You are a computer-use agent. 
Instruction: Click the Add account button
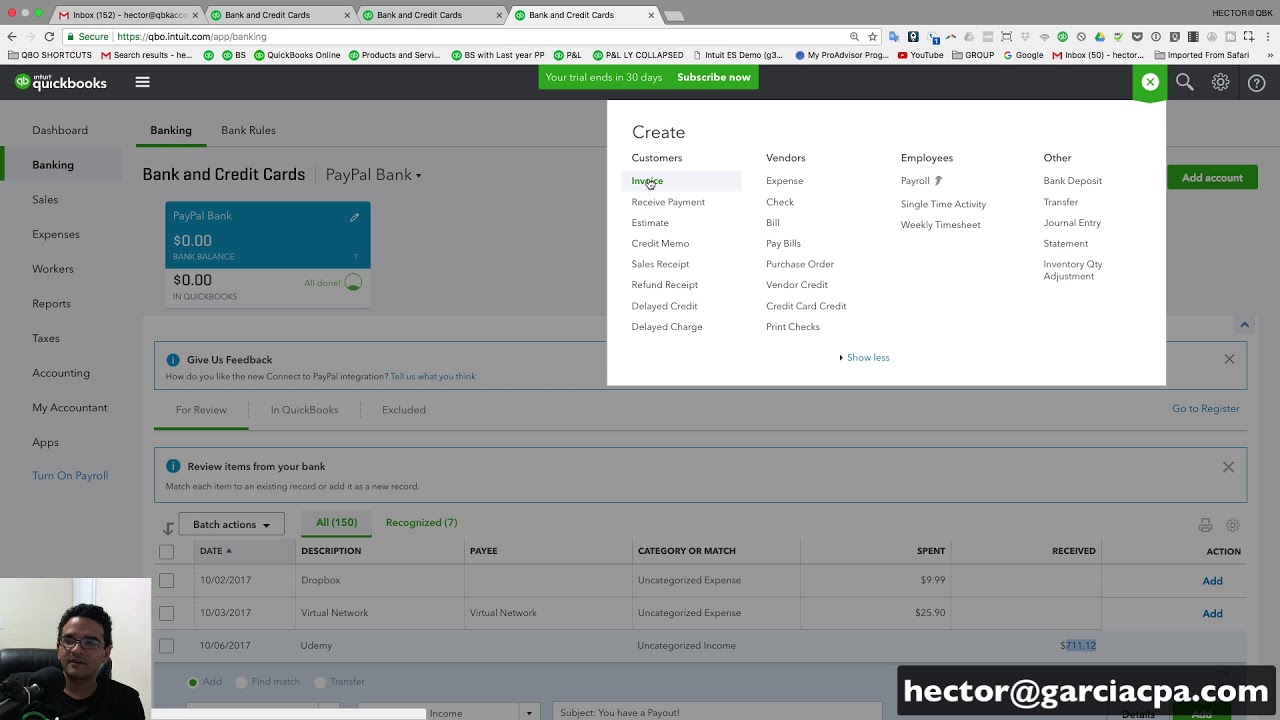(1212, 178)
